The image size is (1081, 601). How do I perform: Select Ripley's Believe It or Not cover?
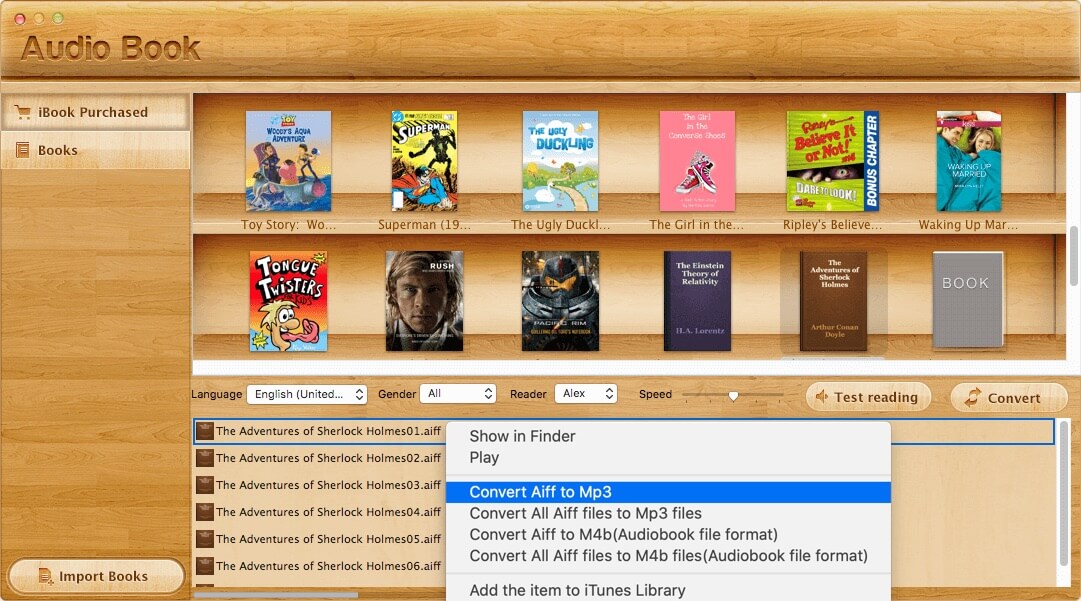coord(833,161)
